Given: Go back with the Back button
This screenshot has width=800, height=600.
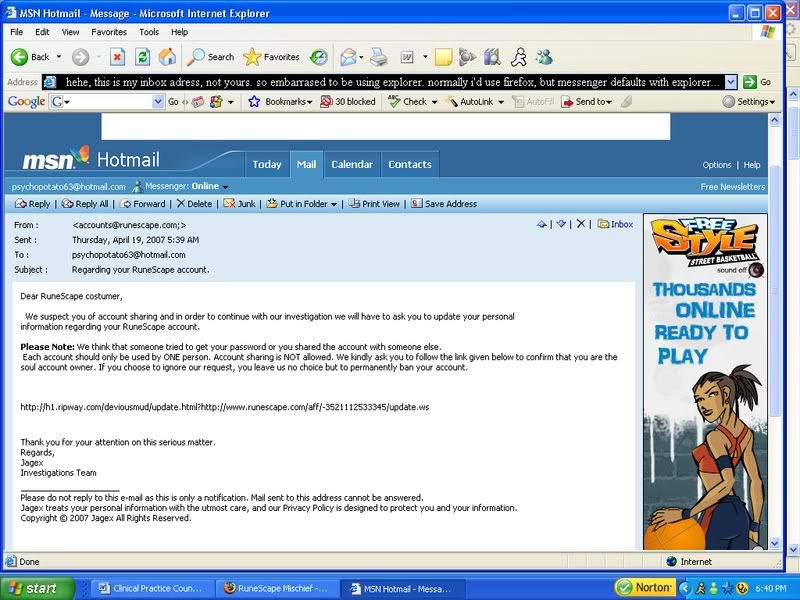Looking at the screenshot, I should 30,57.
